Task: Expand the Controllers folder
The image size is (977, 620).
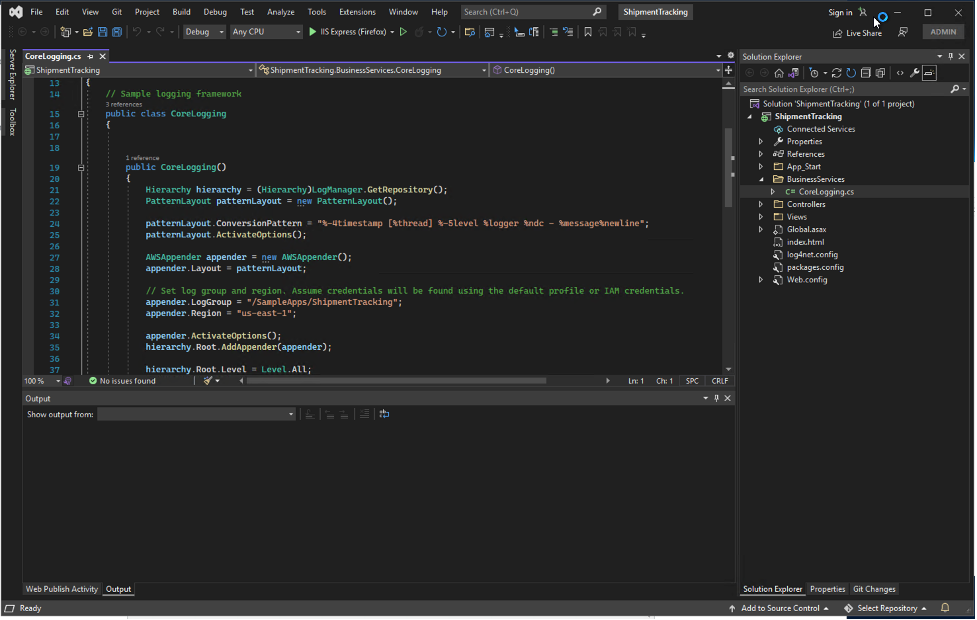Action: click(761, 204)
